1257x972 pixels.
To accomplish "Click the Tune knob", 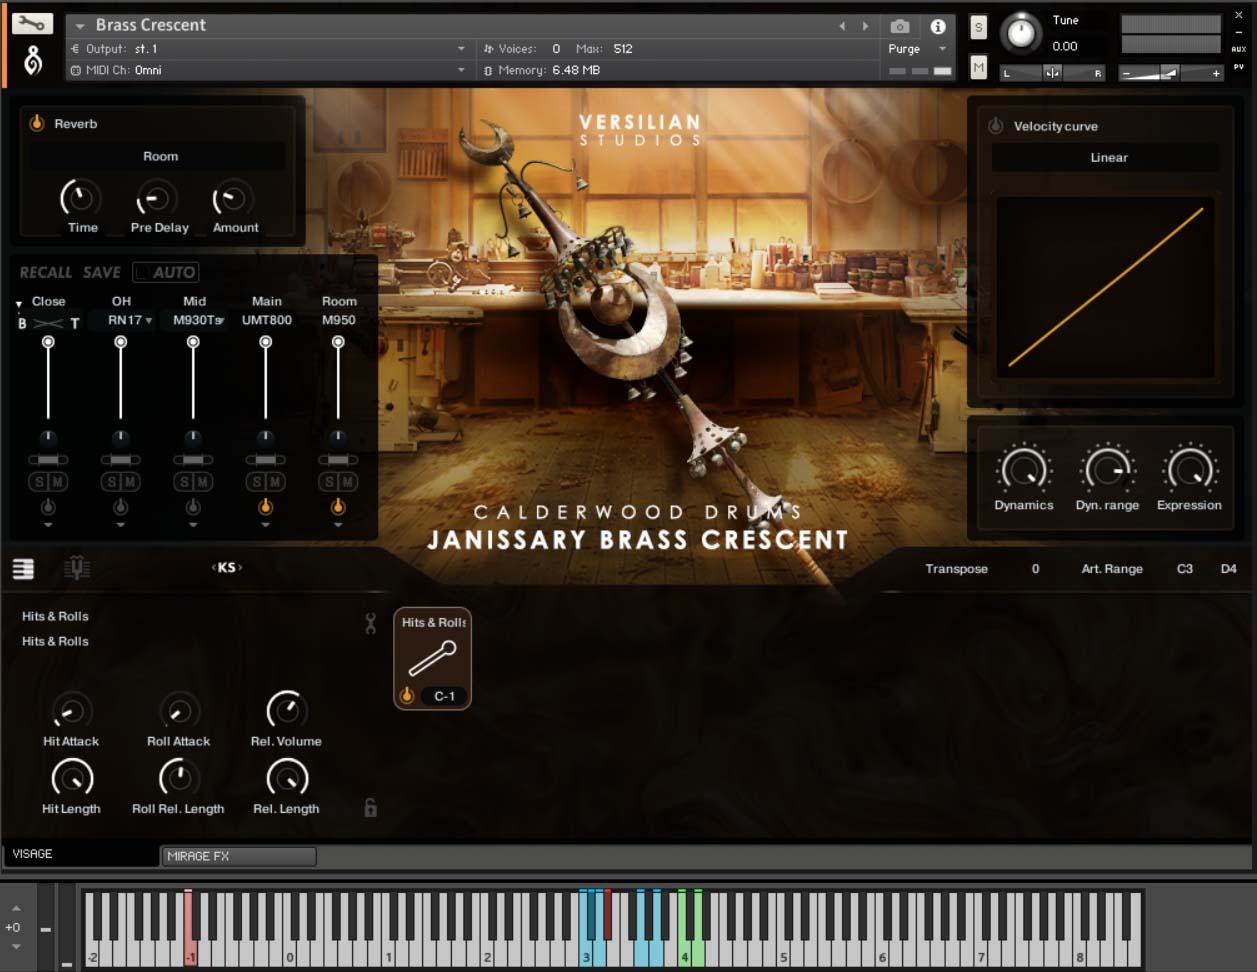I will coord(1021,33).
